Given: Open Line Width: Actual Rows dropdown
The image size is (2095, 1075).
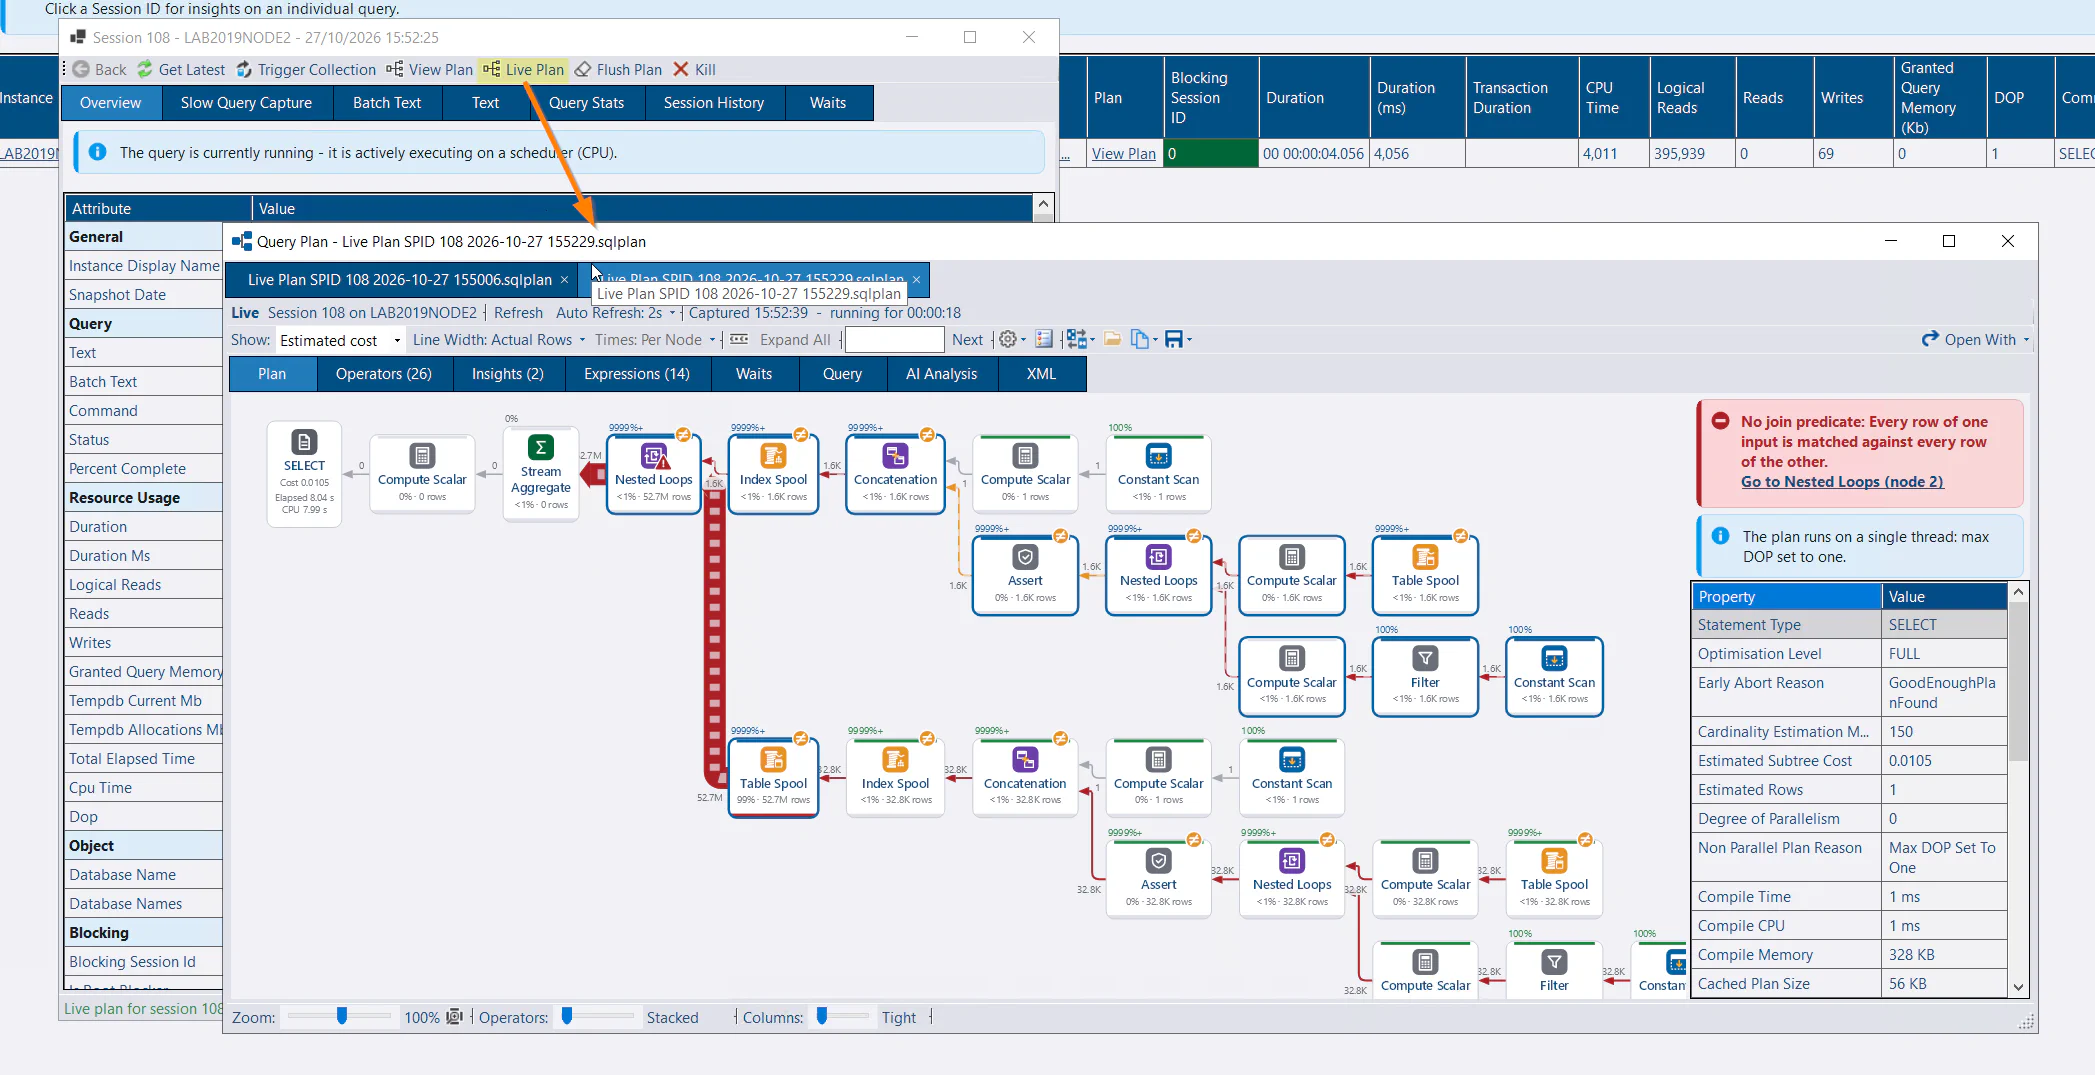Looking at the screenshot, I should (499, 340).
